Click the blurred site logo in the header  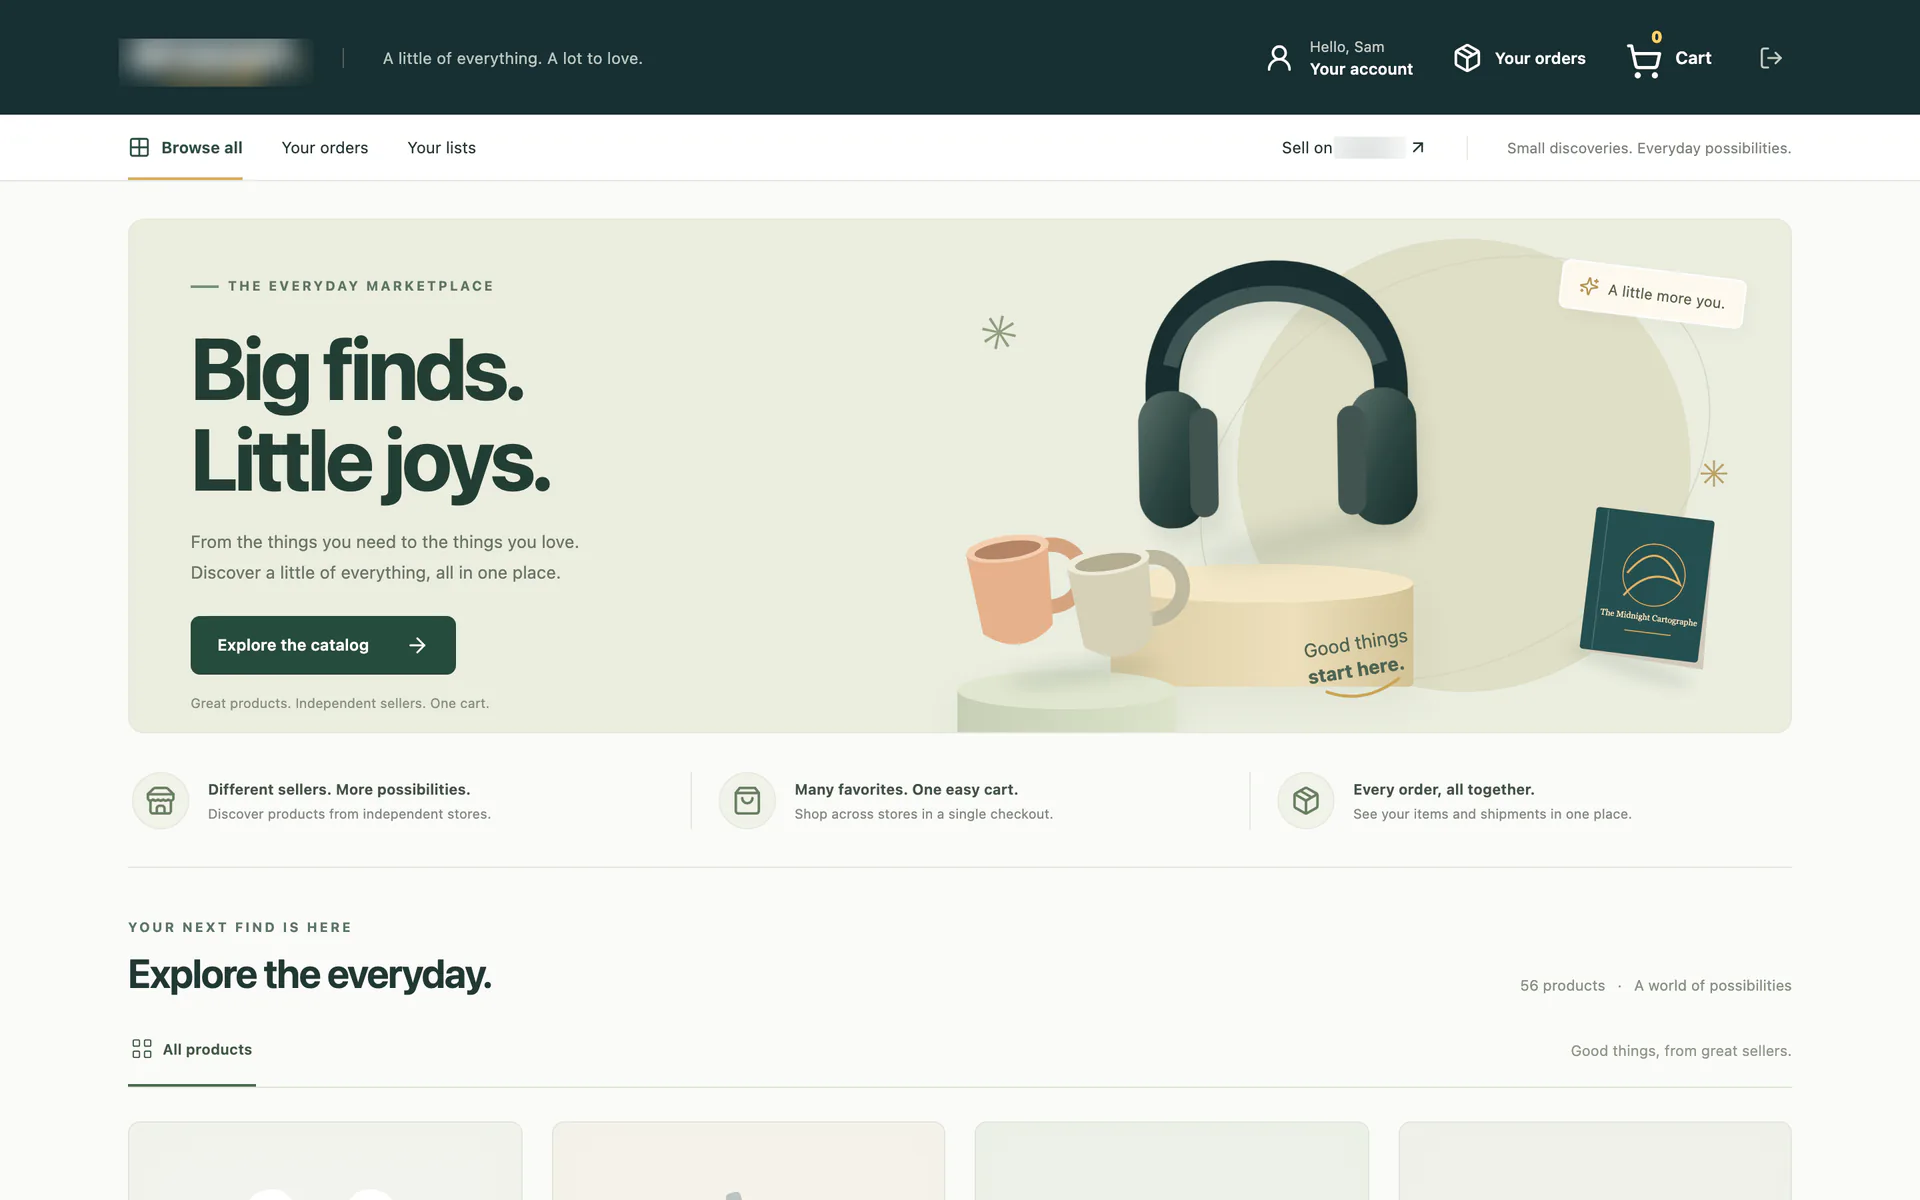pyautogui.click(x=215, y=59)
